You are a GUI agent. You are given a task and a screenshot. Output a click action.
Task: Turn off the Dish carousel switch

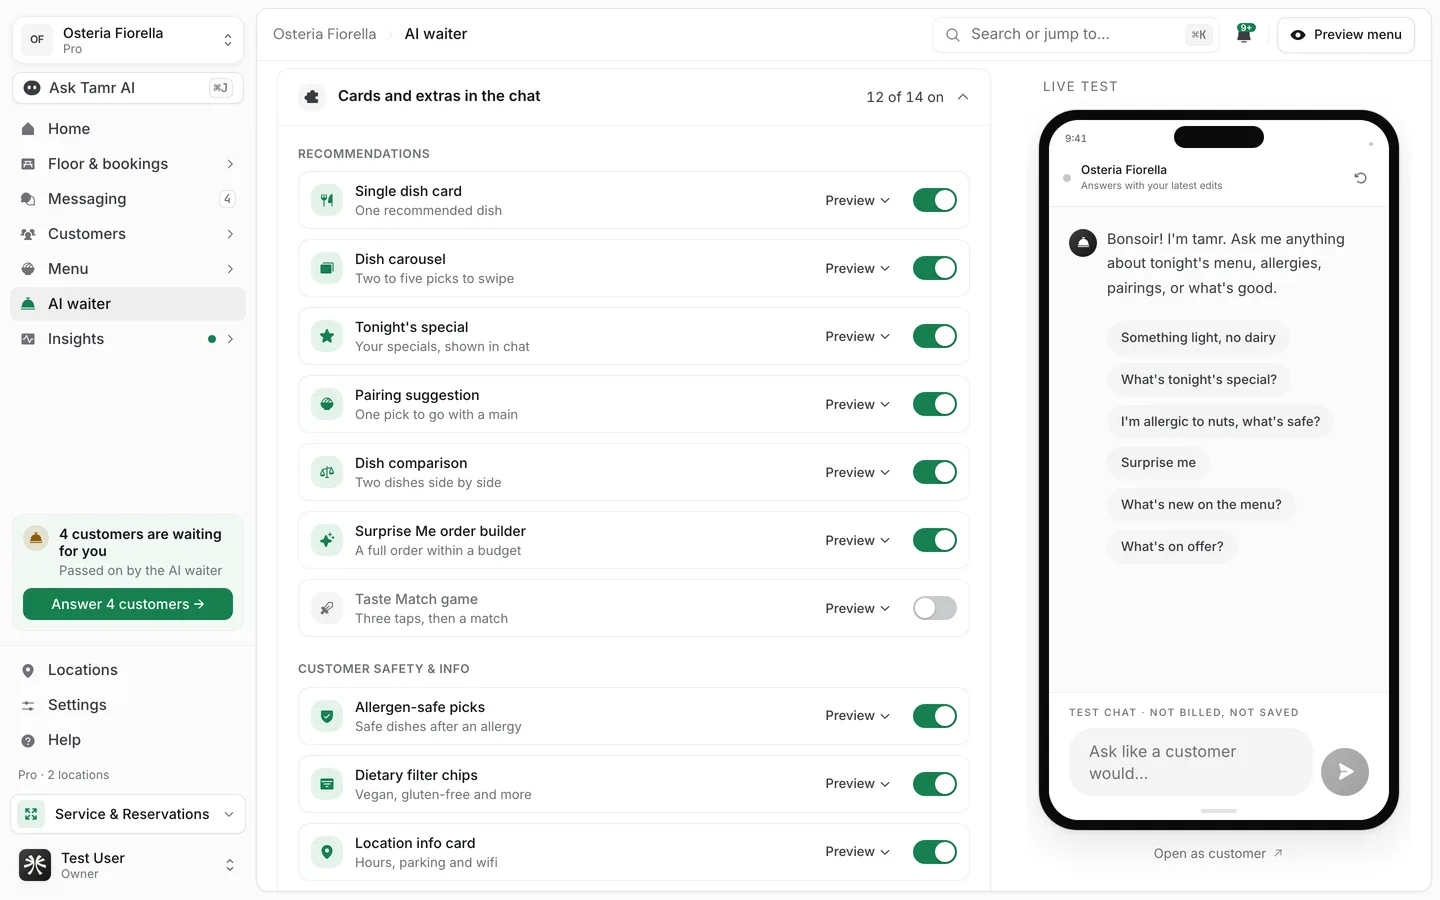click(935, 268)
